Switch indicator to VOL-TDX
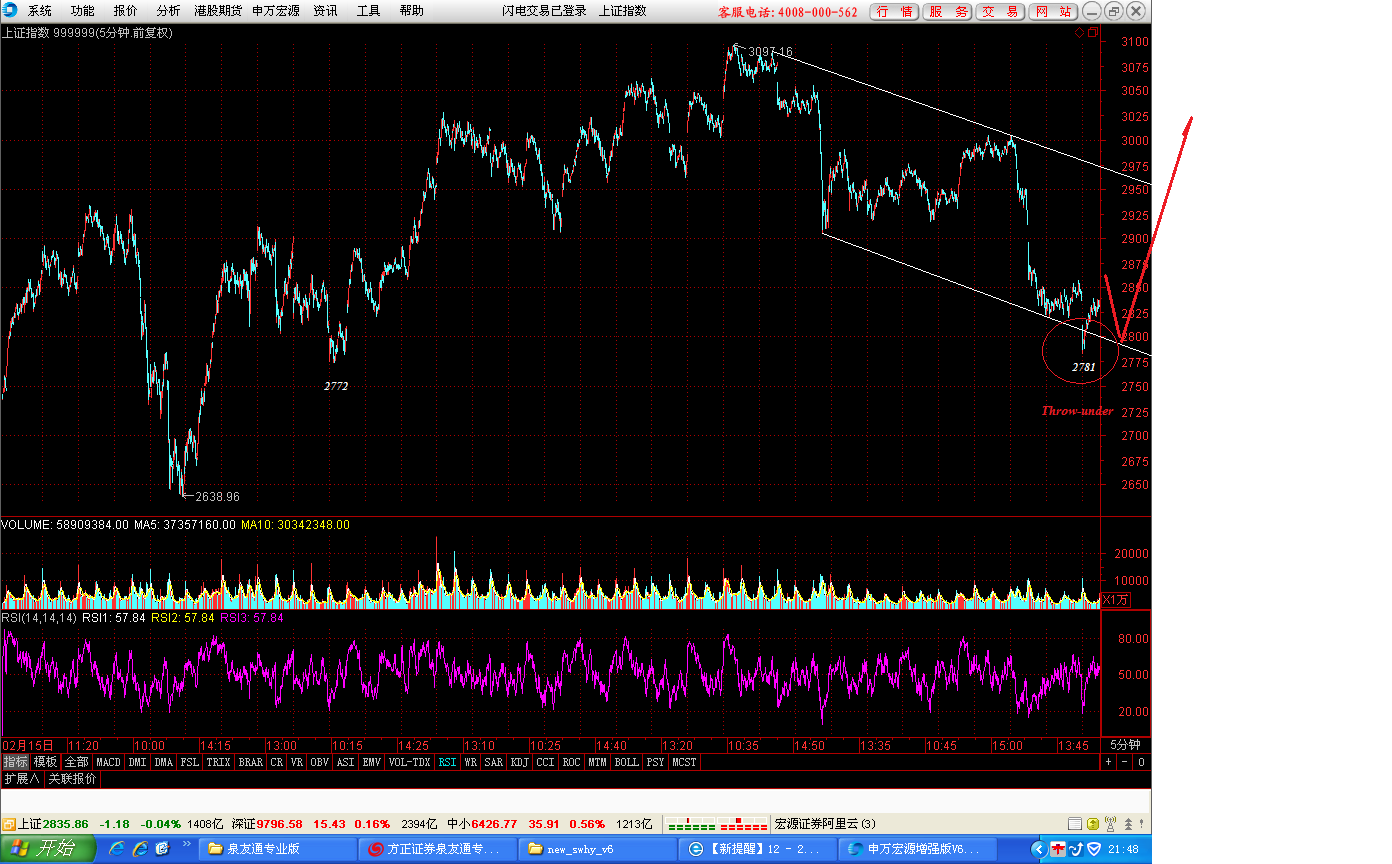Viewport: 1392px width, 864px height. point(409,762)
